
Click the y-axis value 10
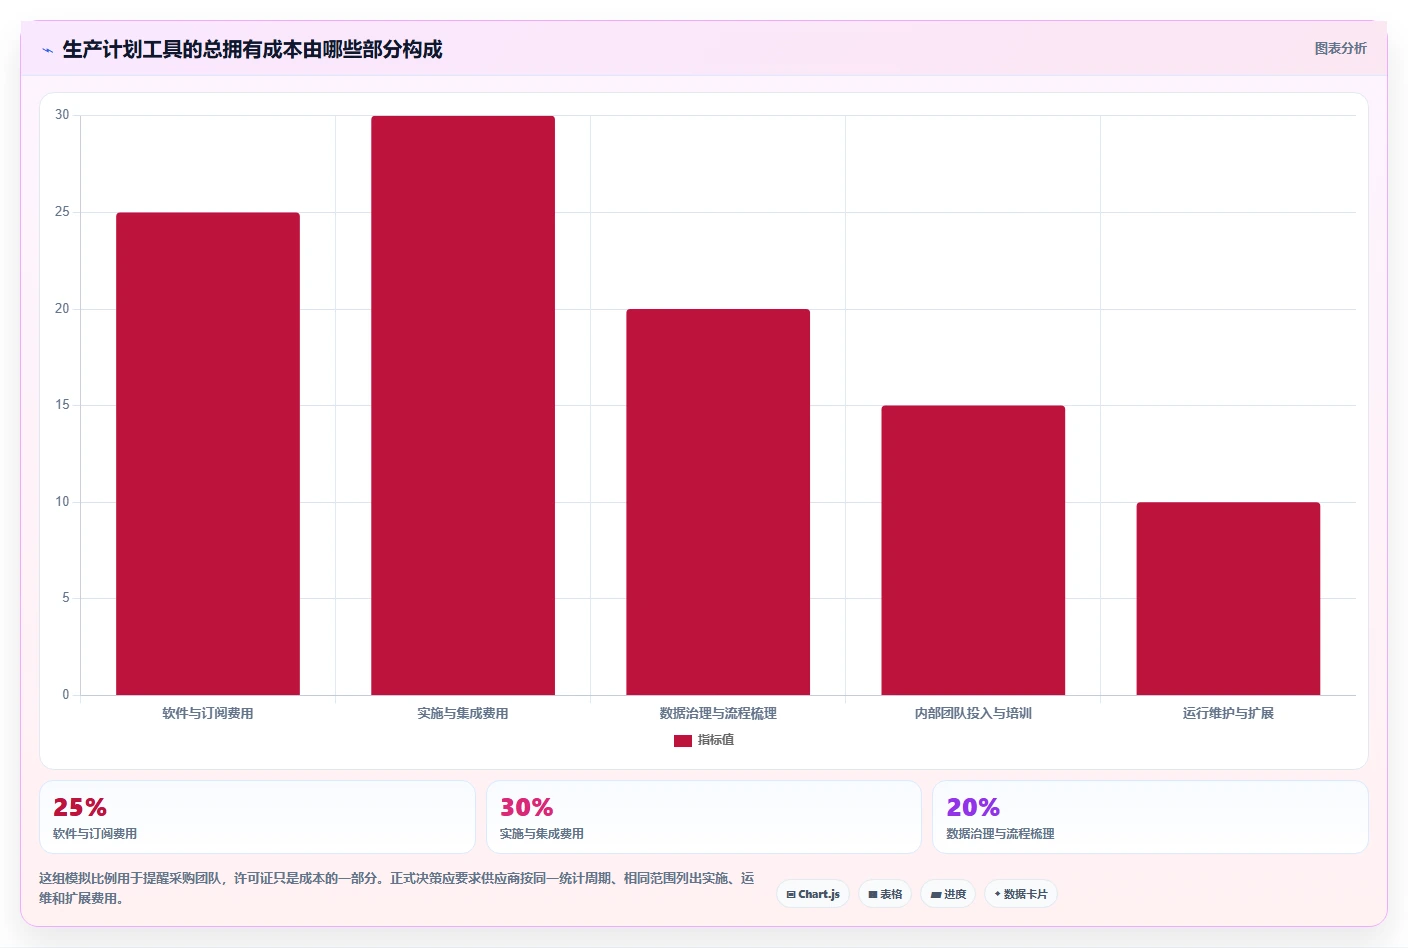click(x=62, y=502)
